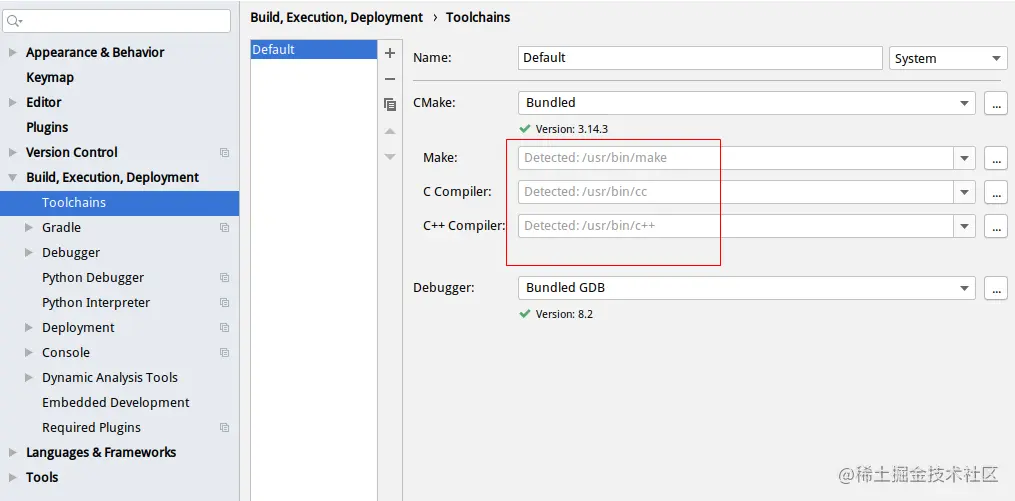The image size is (1015, 501).
Task: Open Embedded Development settings
Action: tap(116, 403)
